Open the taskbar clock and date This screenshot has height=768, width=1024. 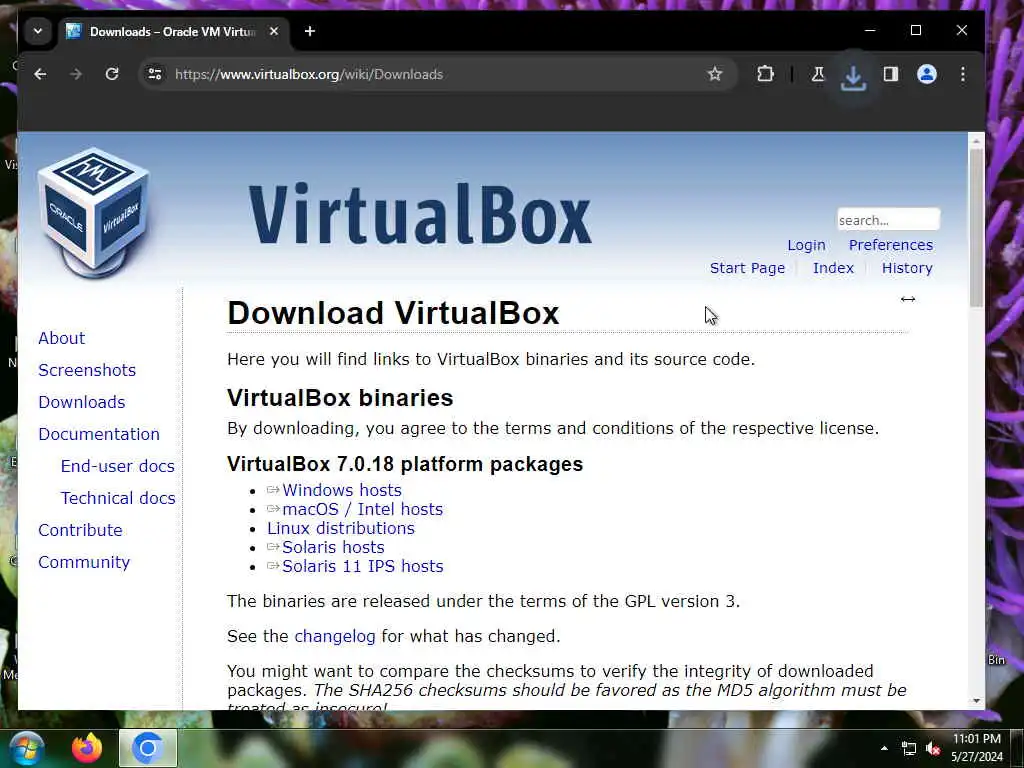click(977, 748)
